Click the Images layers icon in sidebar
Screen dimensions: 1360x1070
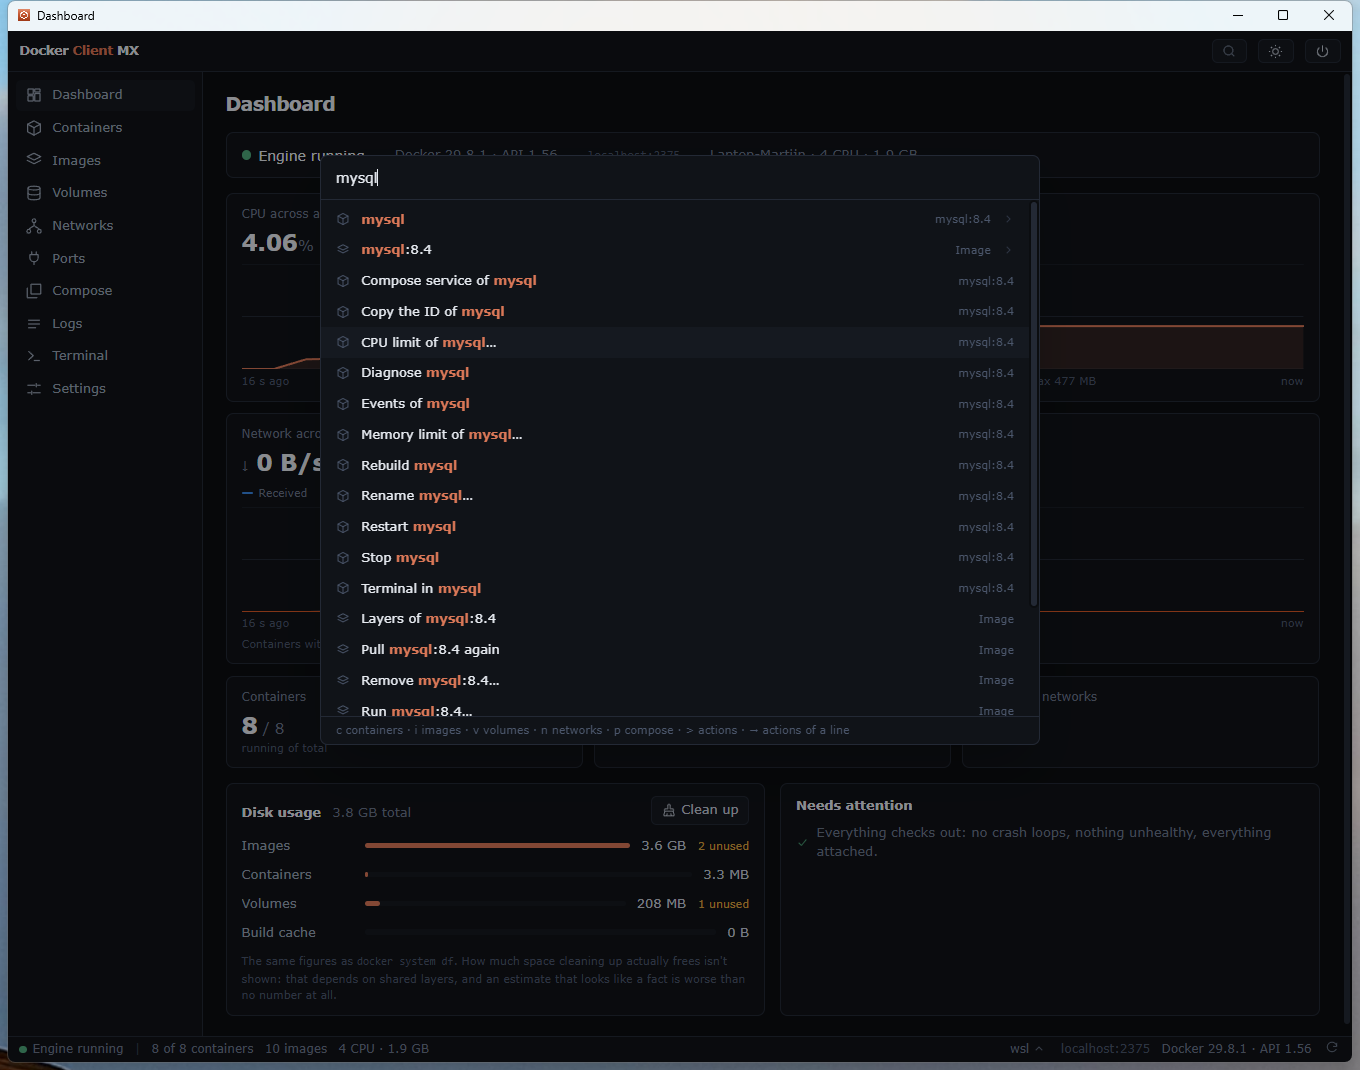34,160
